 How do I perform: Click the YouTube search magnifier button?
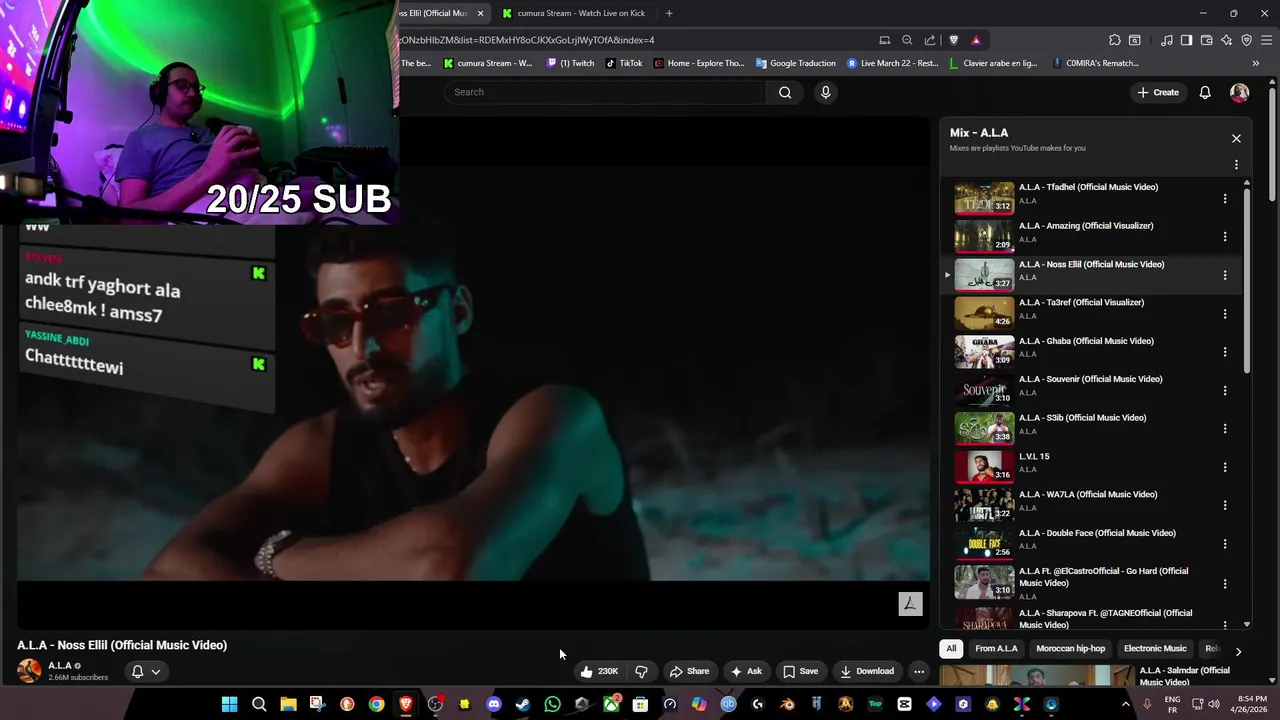point(785,92)
